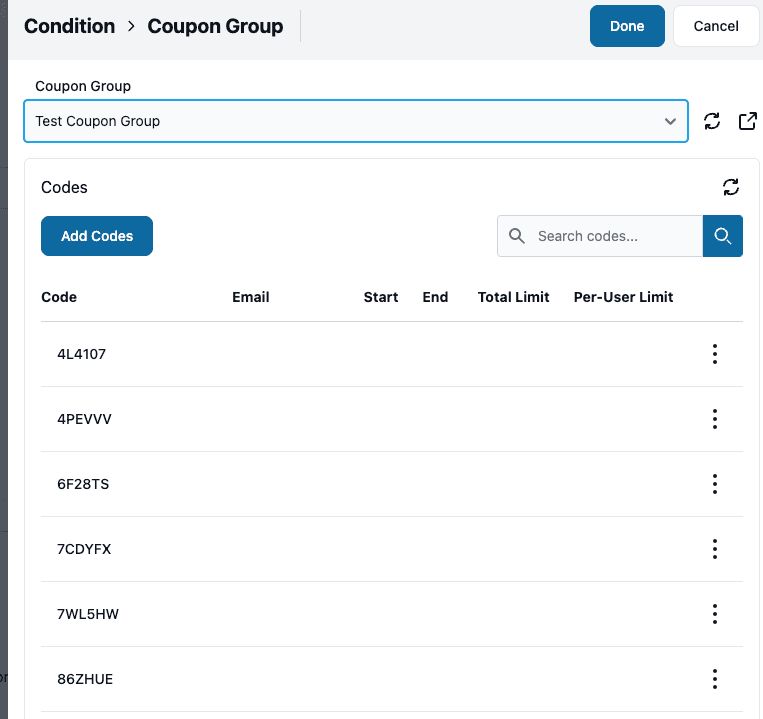This screenshot has height=719, width=763.
Task: Click Add Codes button
Action: tap(97, 236)
